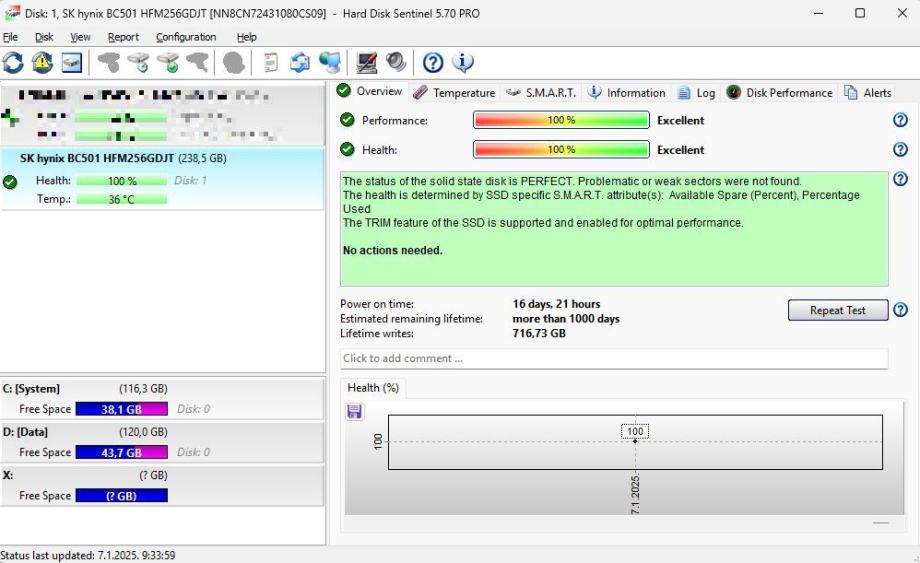
Task: Switch to the Log tab
Action: 696,93
